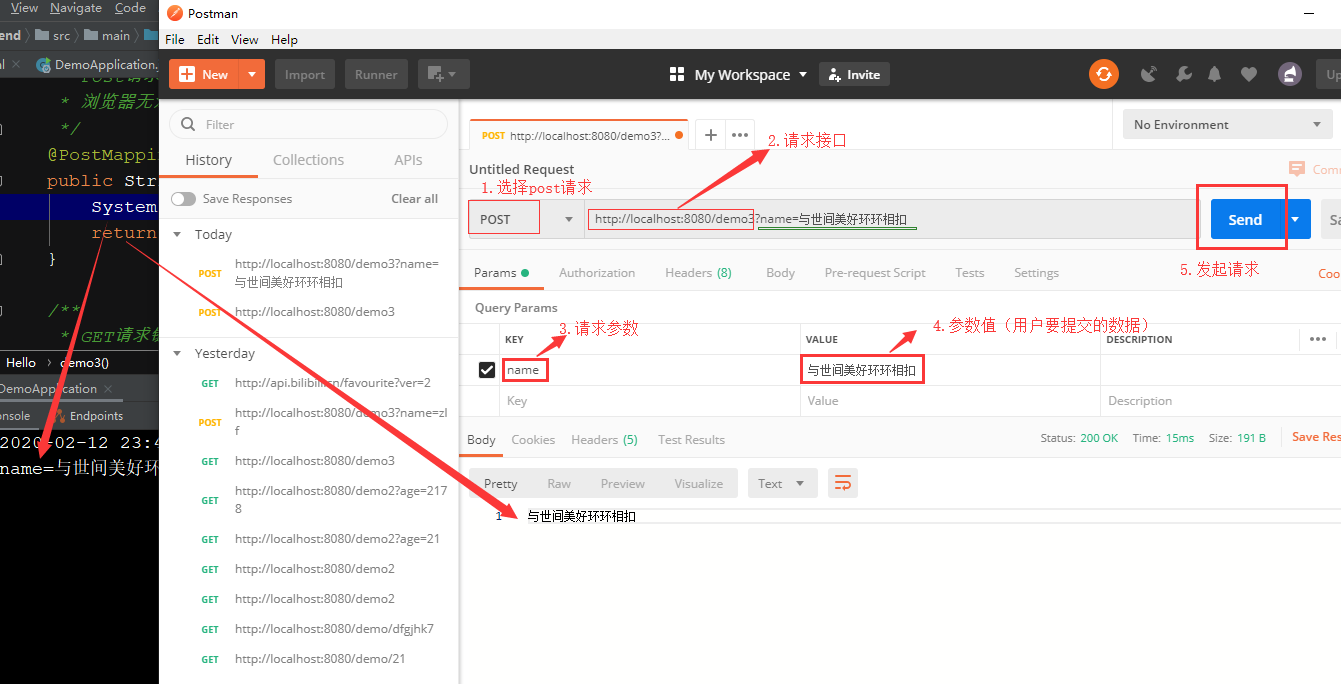Select the Pretty response view

click(x=501, y=484)
